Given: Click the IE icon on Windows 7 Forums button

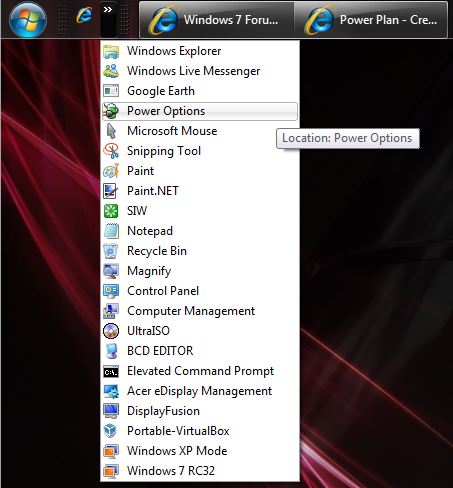Looking at the screenshot, I should tap(163, 20).
